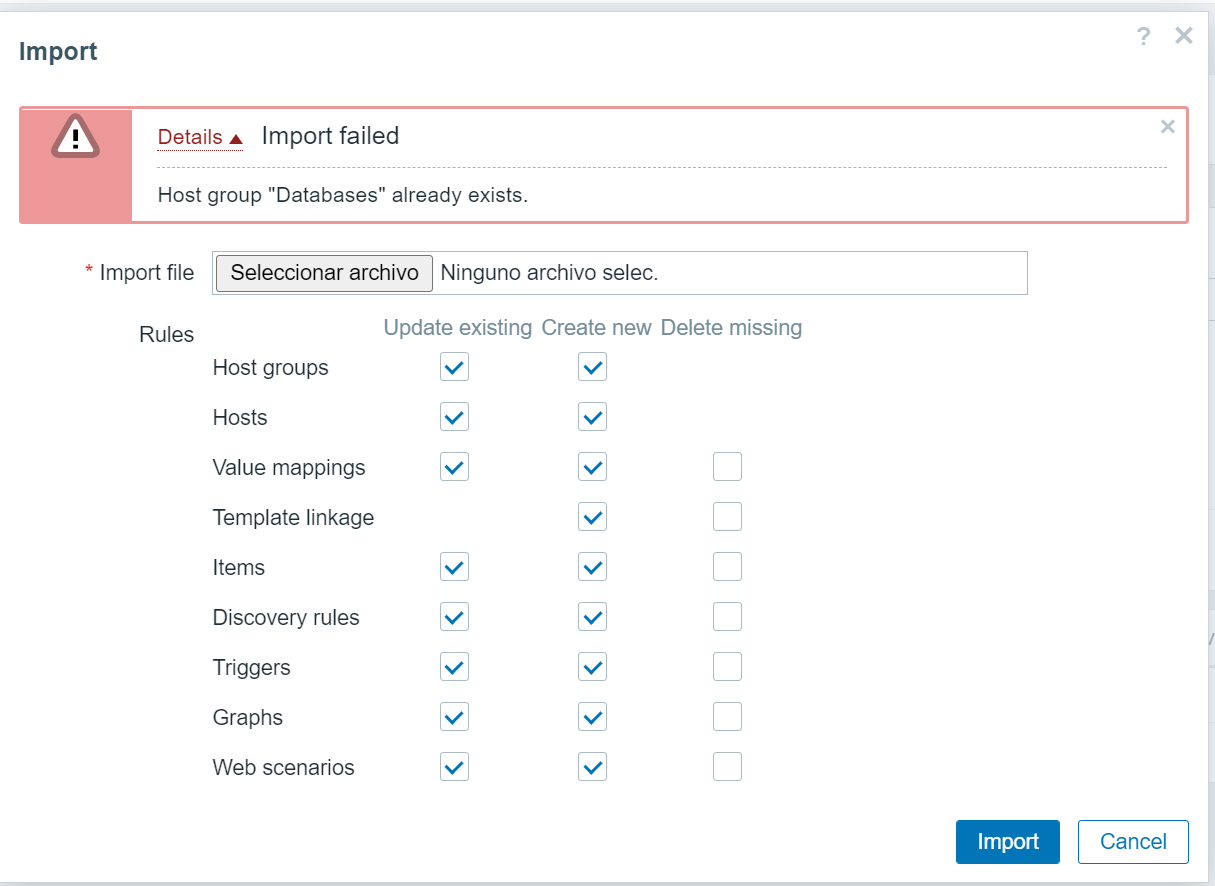Collapse the error Details section
The width and height of the screenshot is (1215, 886).
(200, 137)
